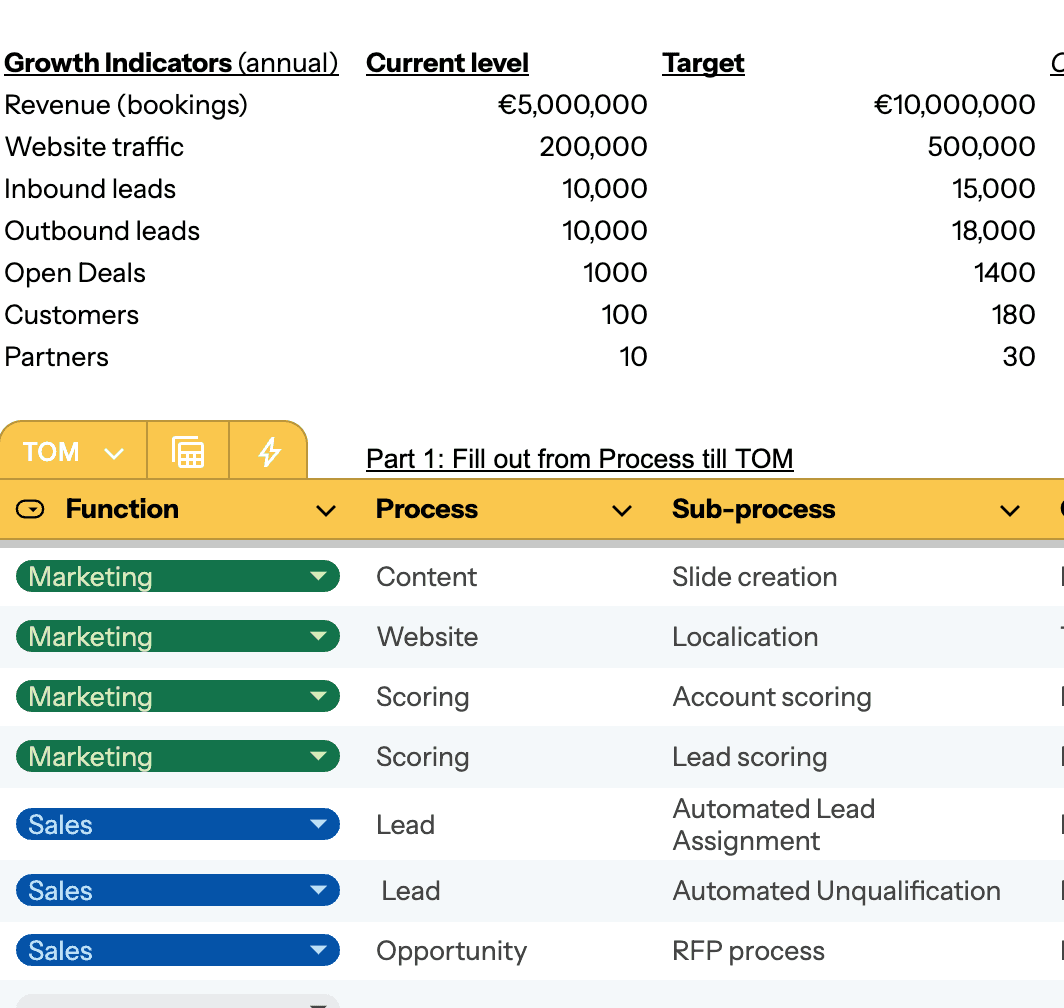Select the Customers label cell
The height and width of the screenshot is (1008, 1064).
coord(72,315)
